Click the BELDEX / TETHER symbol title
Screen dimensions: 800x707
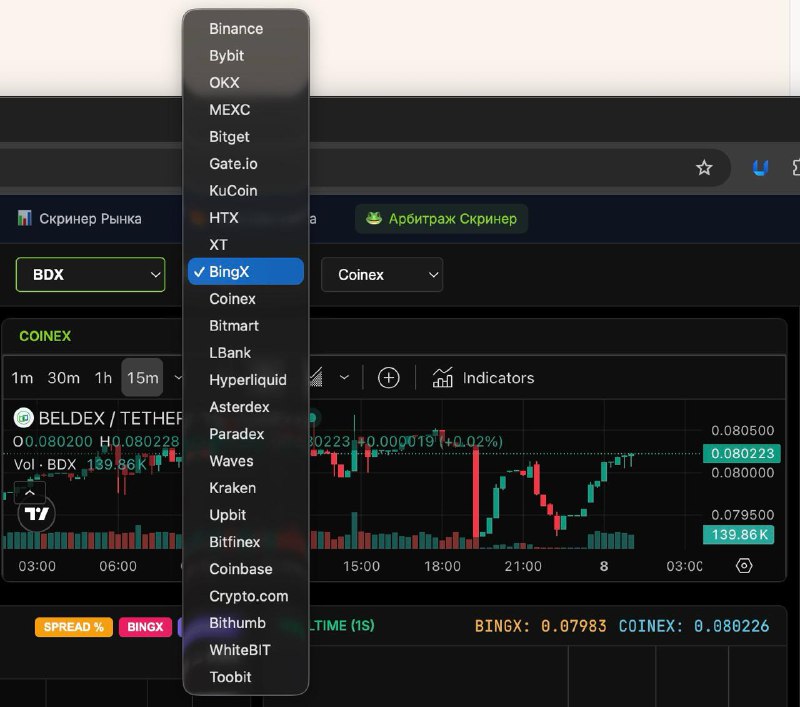111,418
